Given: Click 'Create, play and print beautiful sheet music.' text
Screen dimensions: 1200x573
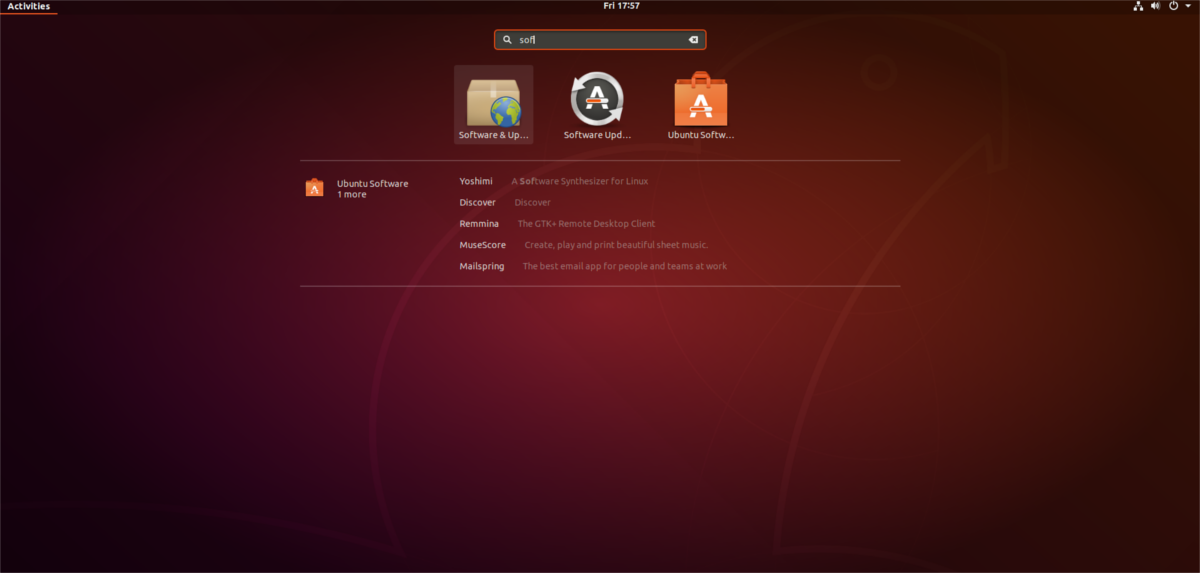Looking at the screenshot, I should pos(616,245).
